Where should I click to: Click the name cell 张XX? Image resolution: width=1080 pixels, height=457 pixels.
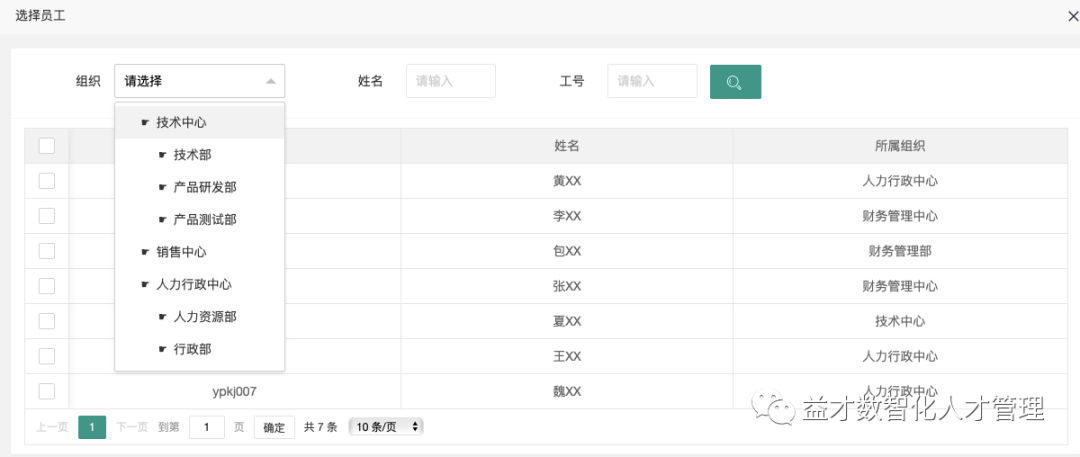click(x=567, y=286)
